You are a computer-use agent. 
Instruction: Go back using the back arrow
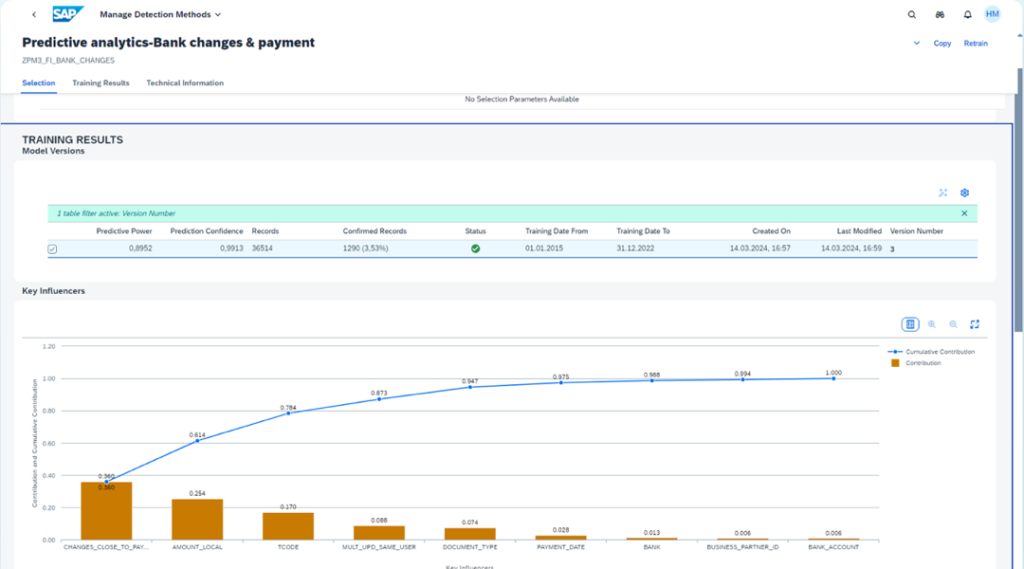pos(34,14)
